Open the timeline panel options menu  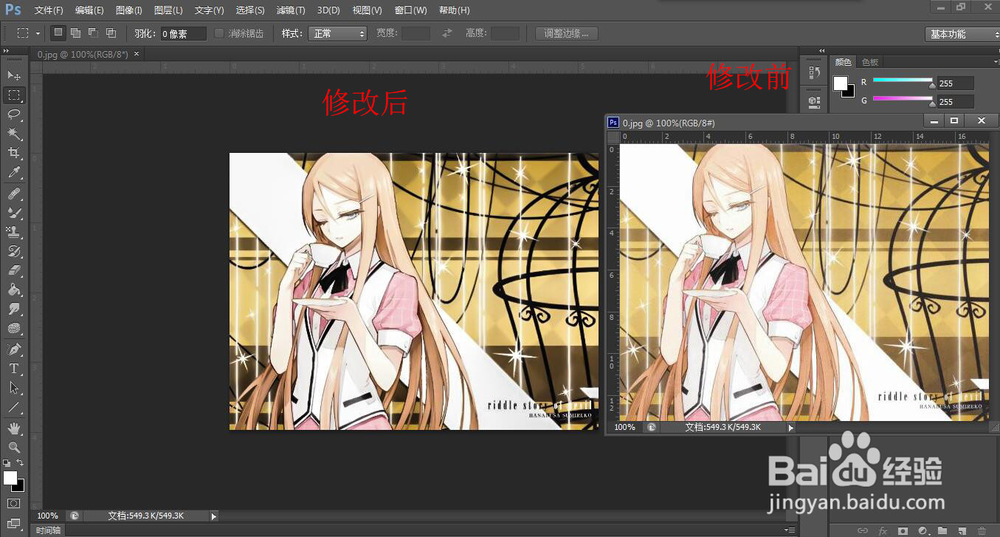(x=790, y=530)
